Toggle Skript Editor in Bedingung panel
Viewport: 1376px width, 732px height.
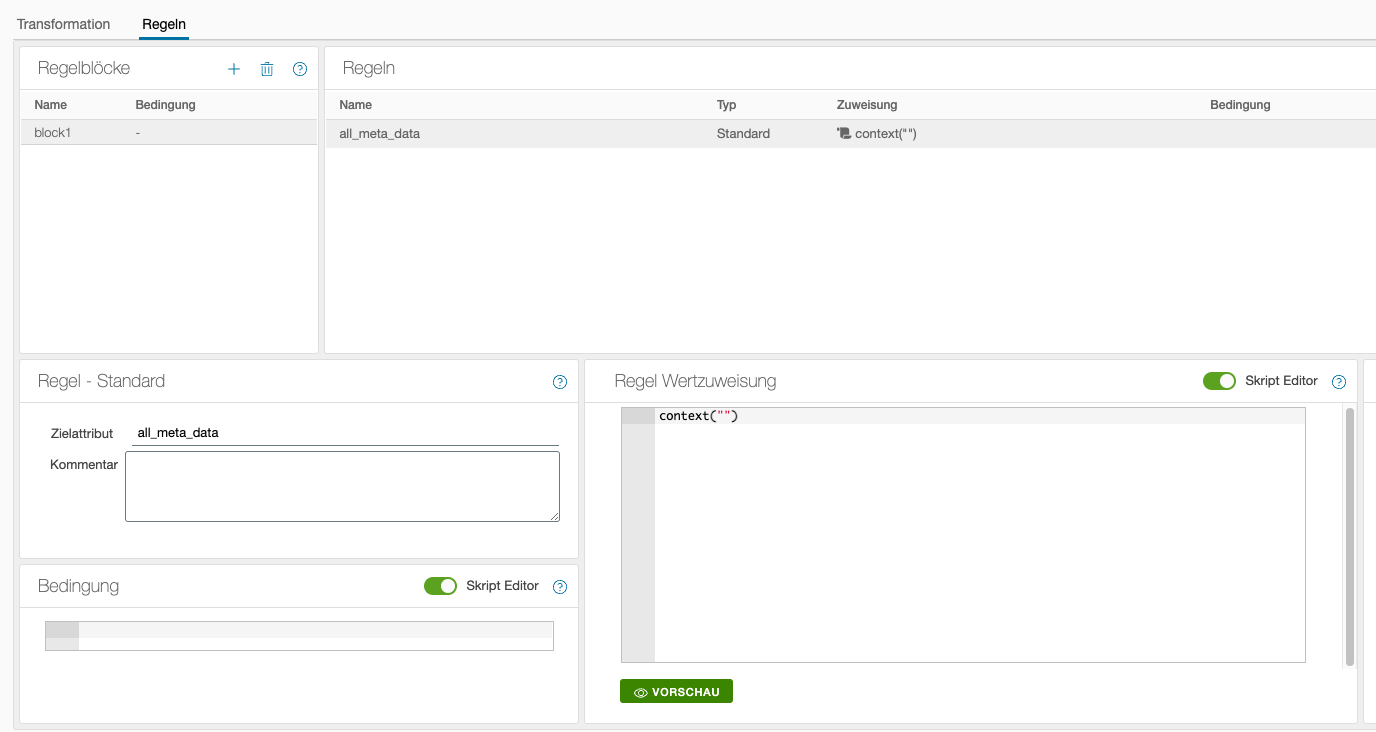coord(440,586)
